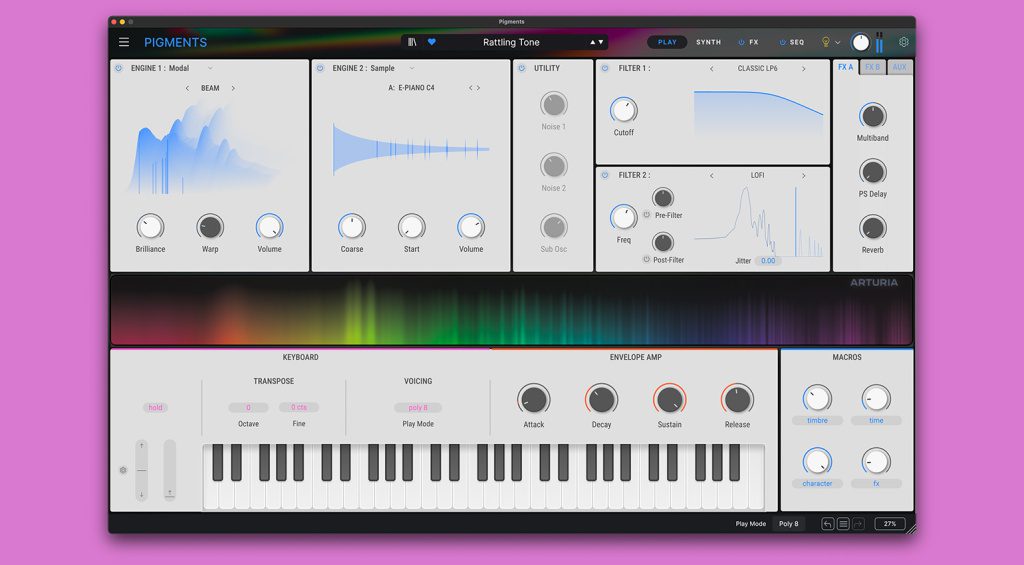
Task: Open the Rattling Tone preset name menu
Action: pyautogui.click(x=511, y=42)
